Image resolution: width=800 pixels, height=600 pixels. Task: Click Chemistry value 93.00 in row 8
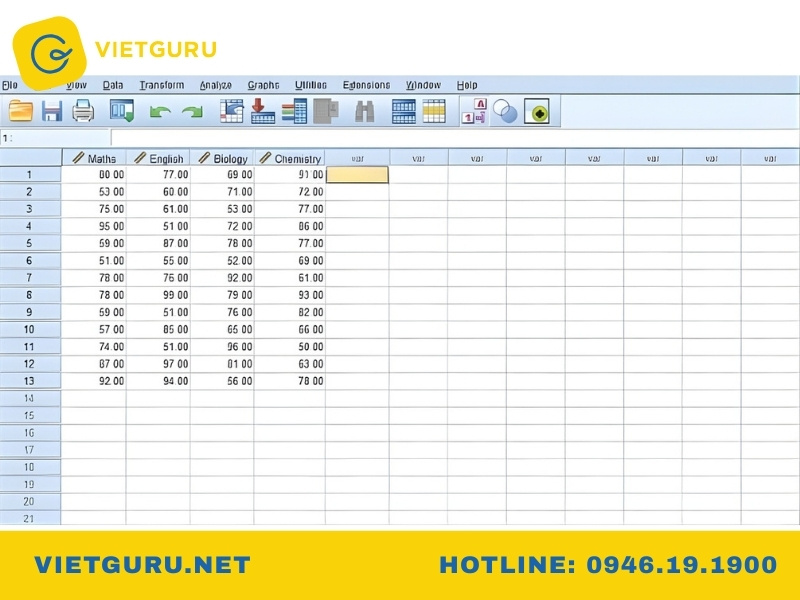tap(290, 295)
